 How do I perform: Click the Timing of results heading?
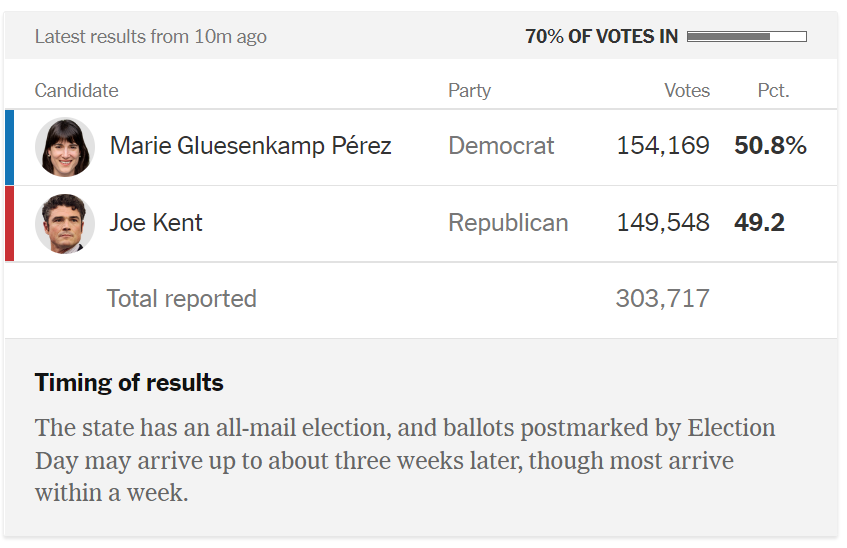click(129, 383)
